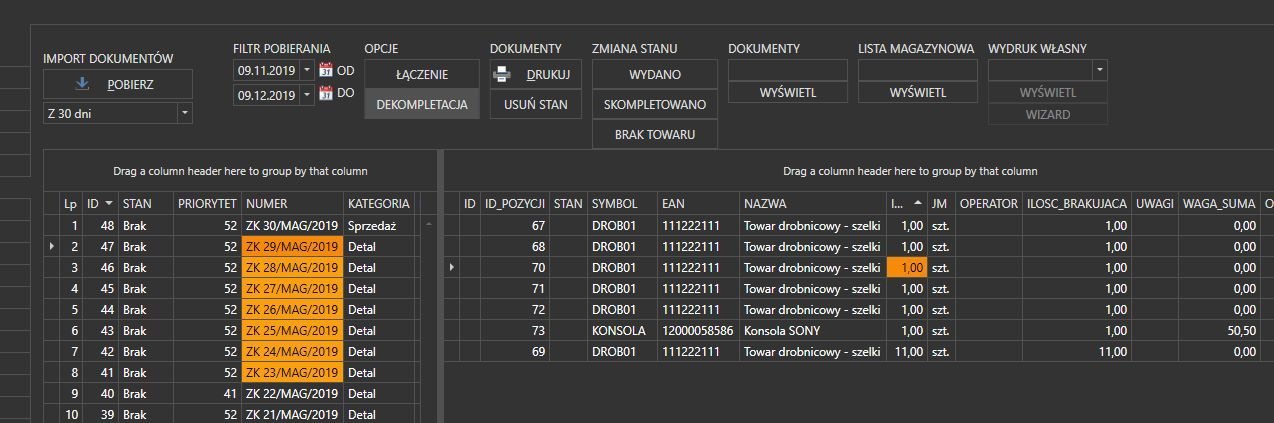This screenshot has height=423, width=1274.
Task: Click EAN 12000058586 cell
Action: click(699, 330)
